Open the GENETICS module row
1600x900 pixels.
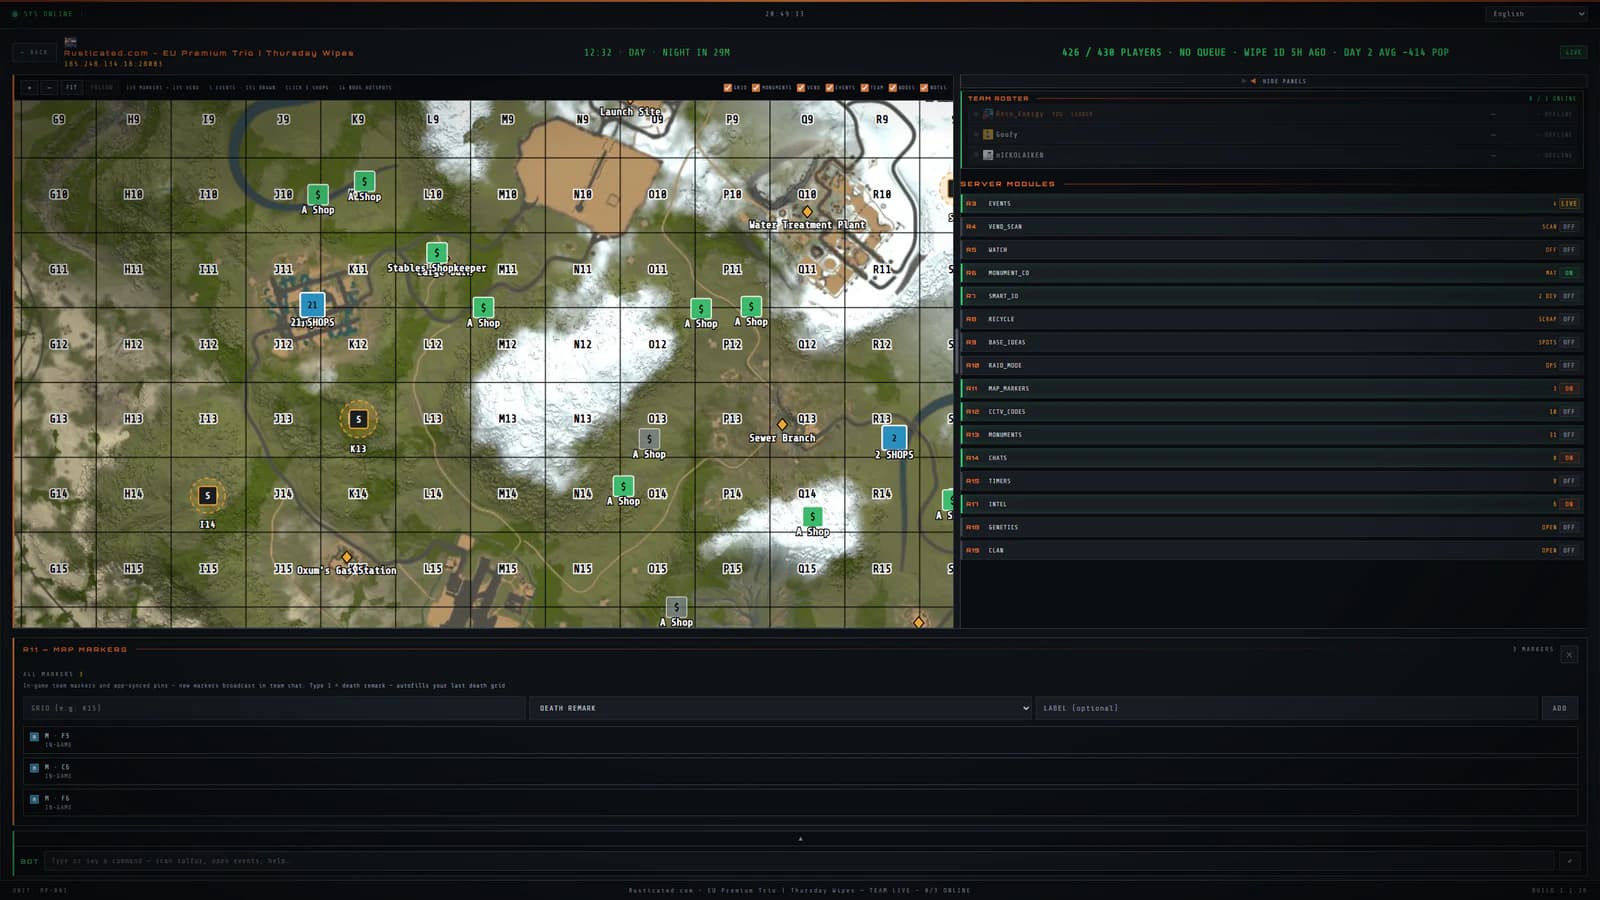point(1272,527)
